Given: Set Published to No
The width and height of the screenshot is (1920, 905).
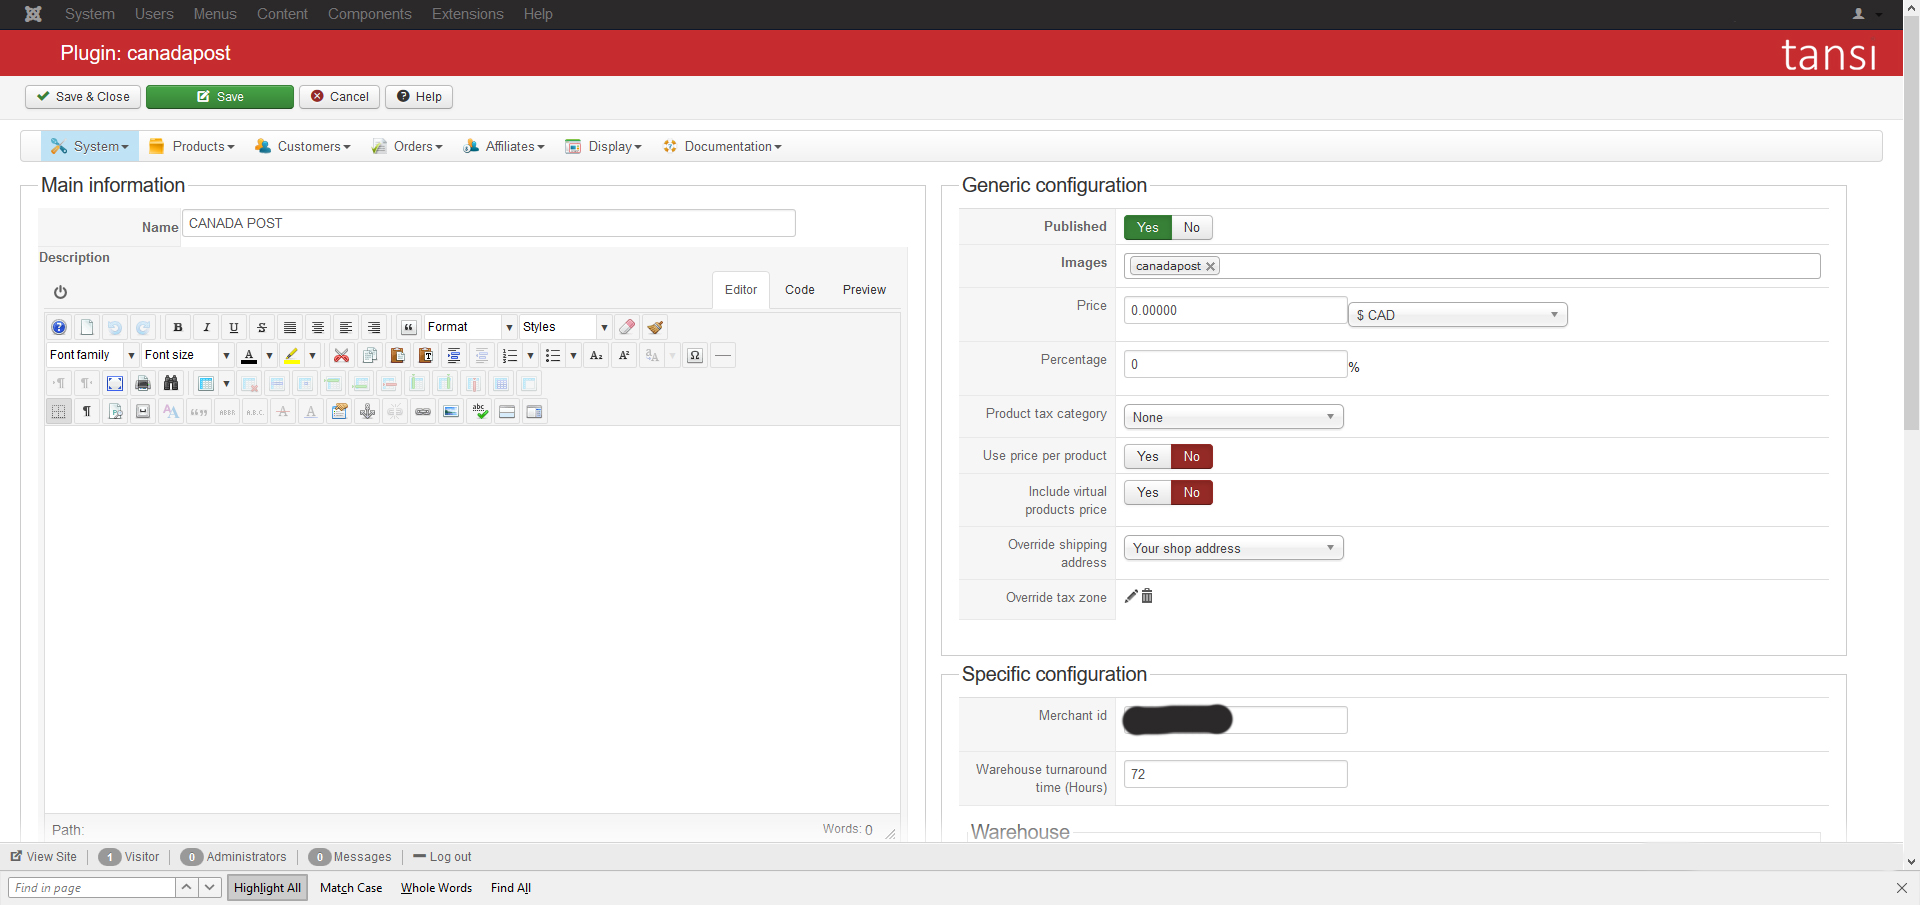Looking at the screenshot, I should 1192,227.
